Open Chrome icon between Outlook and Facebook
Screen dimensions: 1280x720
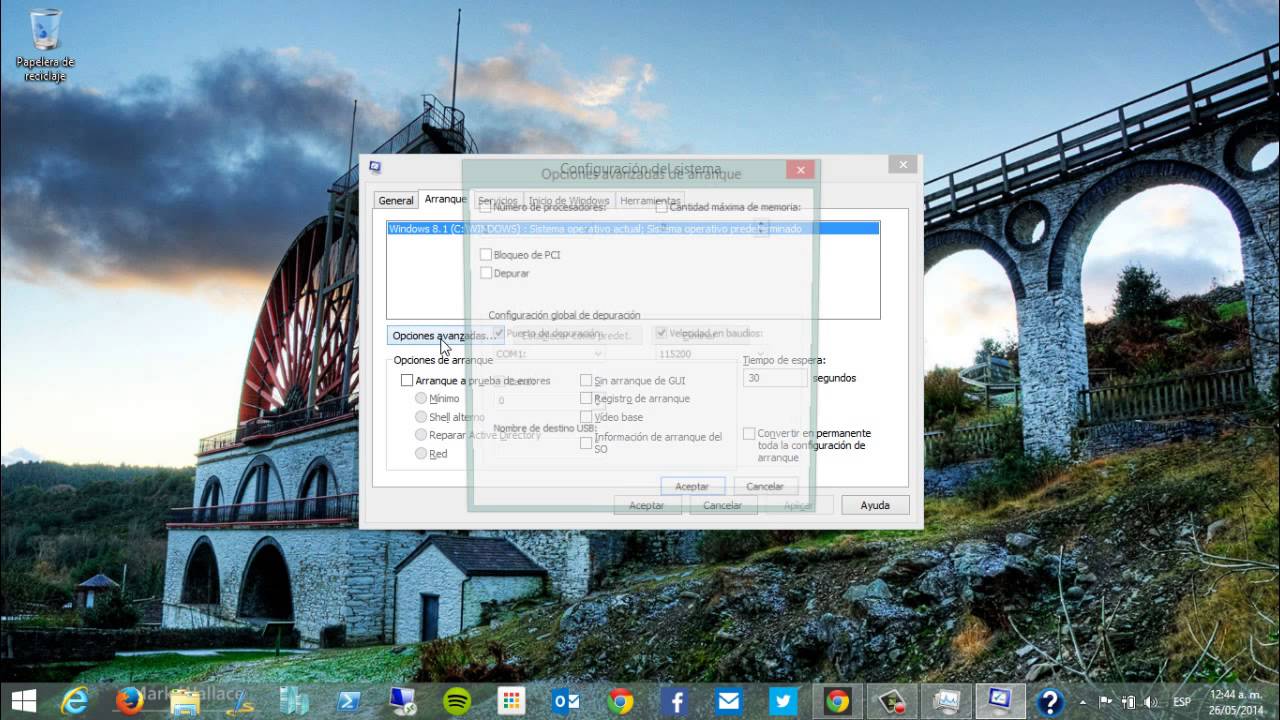click(620, 701)
